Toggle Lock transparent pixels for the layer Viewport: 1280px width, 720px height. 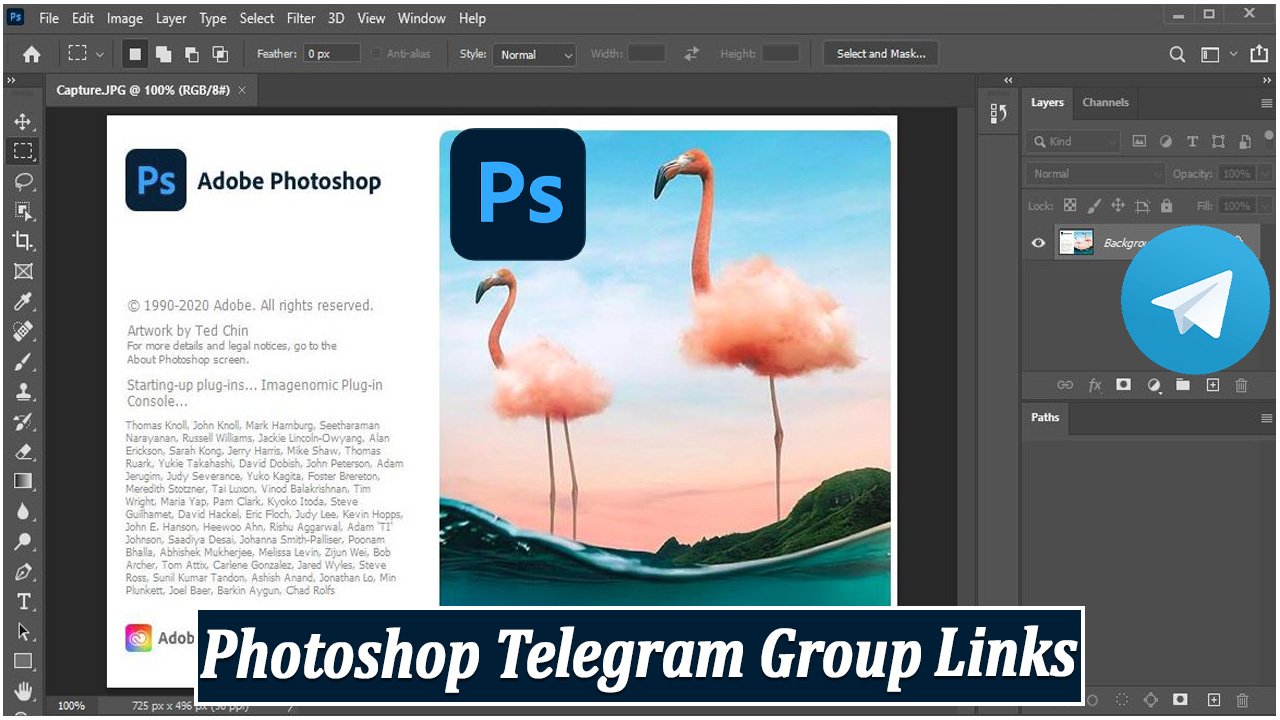1068,205
